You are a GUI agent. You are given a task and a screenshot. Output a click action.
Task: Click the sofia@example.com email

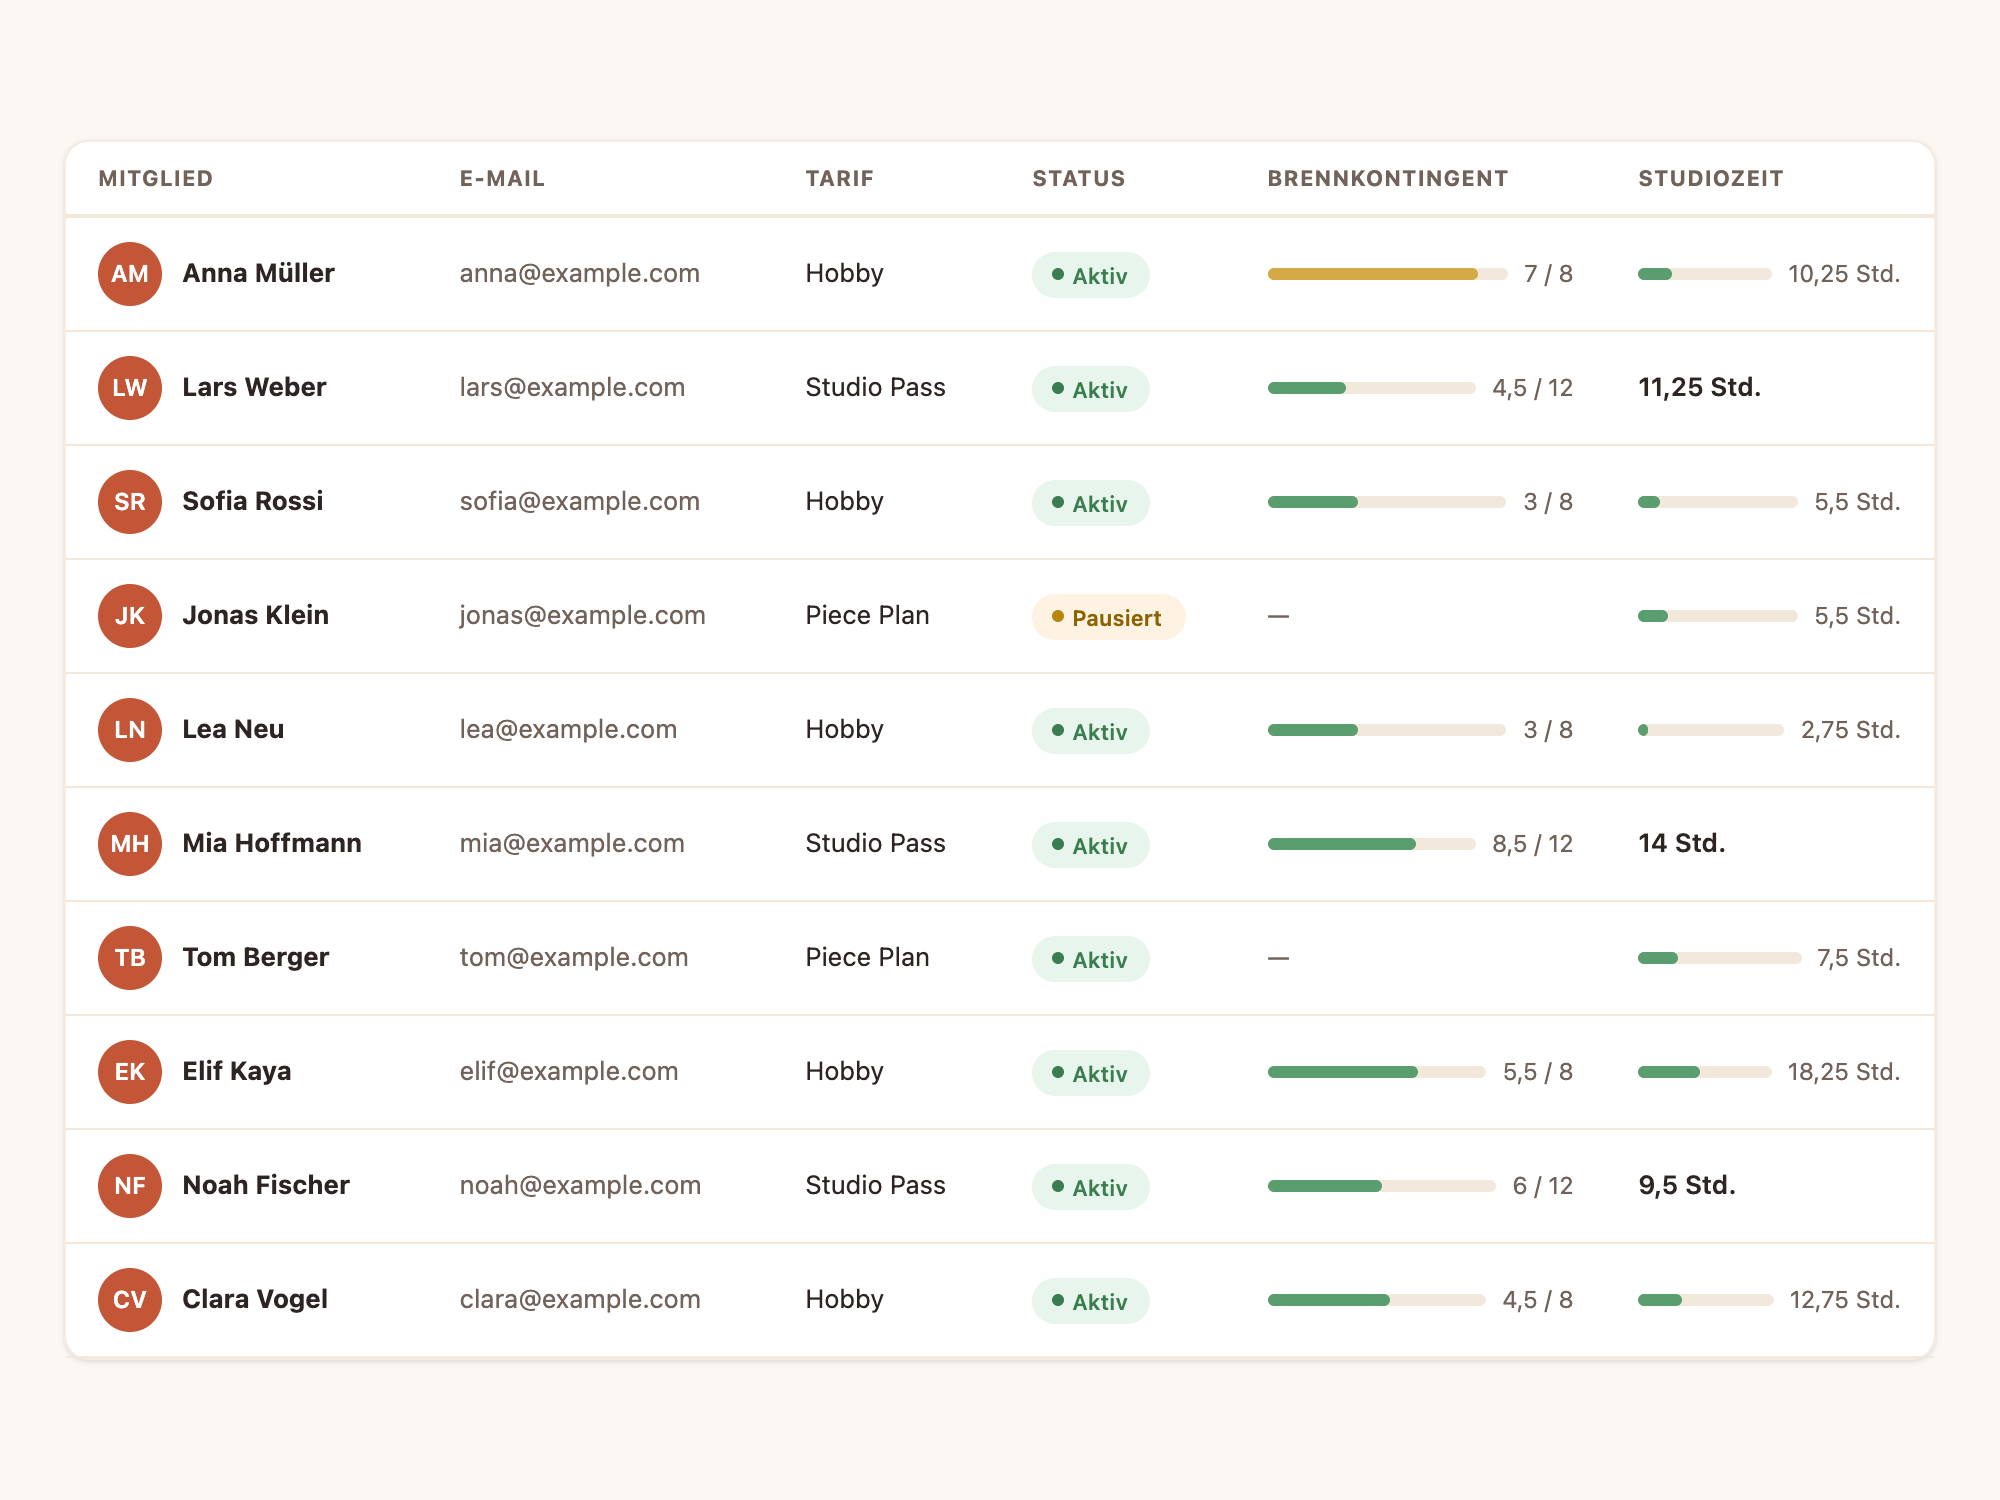[x=580, y=502]
